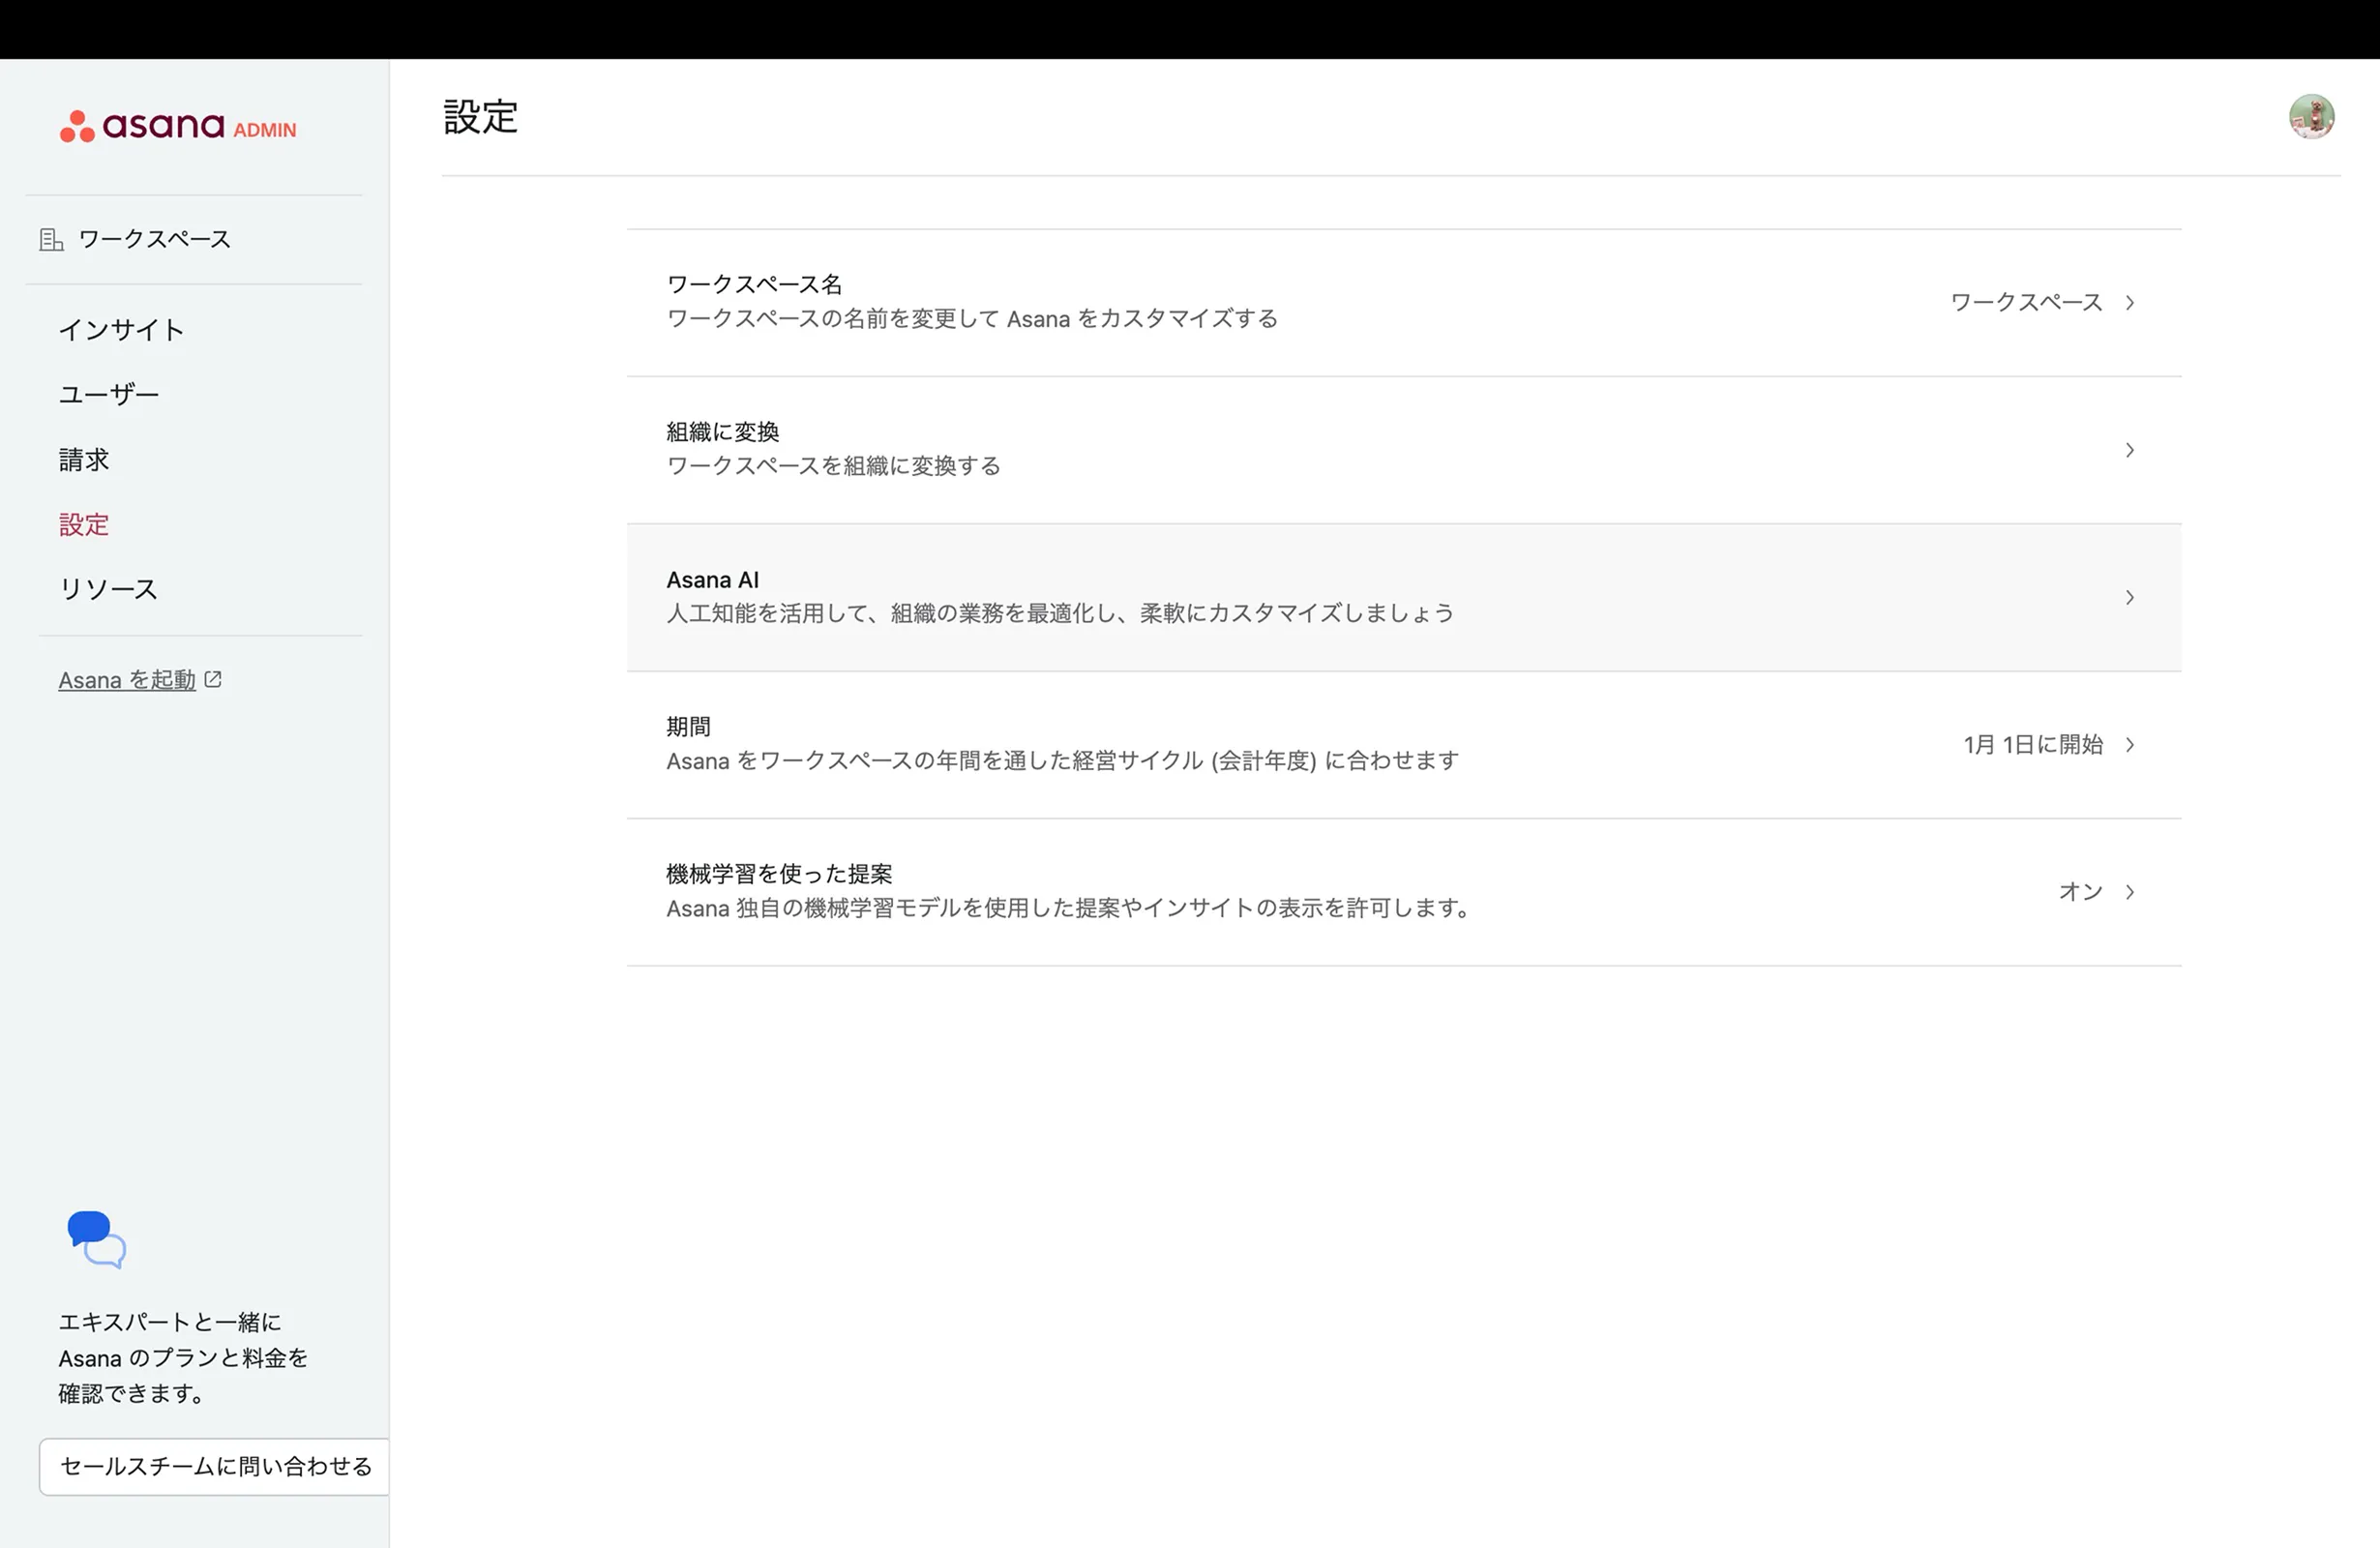Open the Asana AI row chevron
The width and height of the screenshot is (2380, 1548).
click(x=2129, y=597)
